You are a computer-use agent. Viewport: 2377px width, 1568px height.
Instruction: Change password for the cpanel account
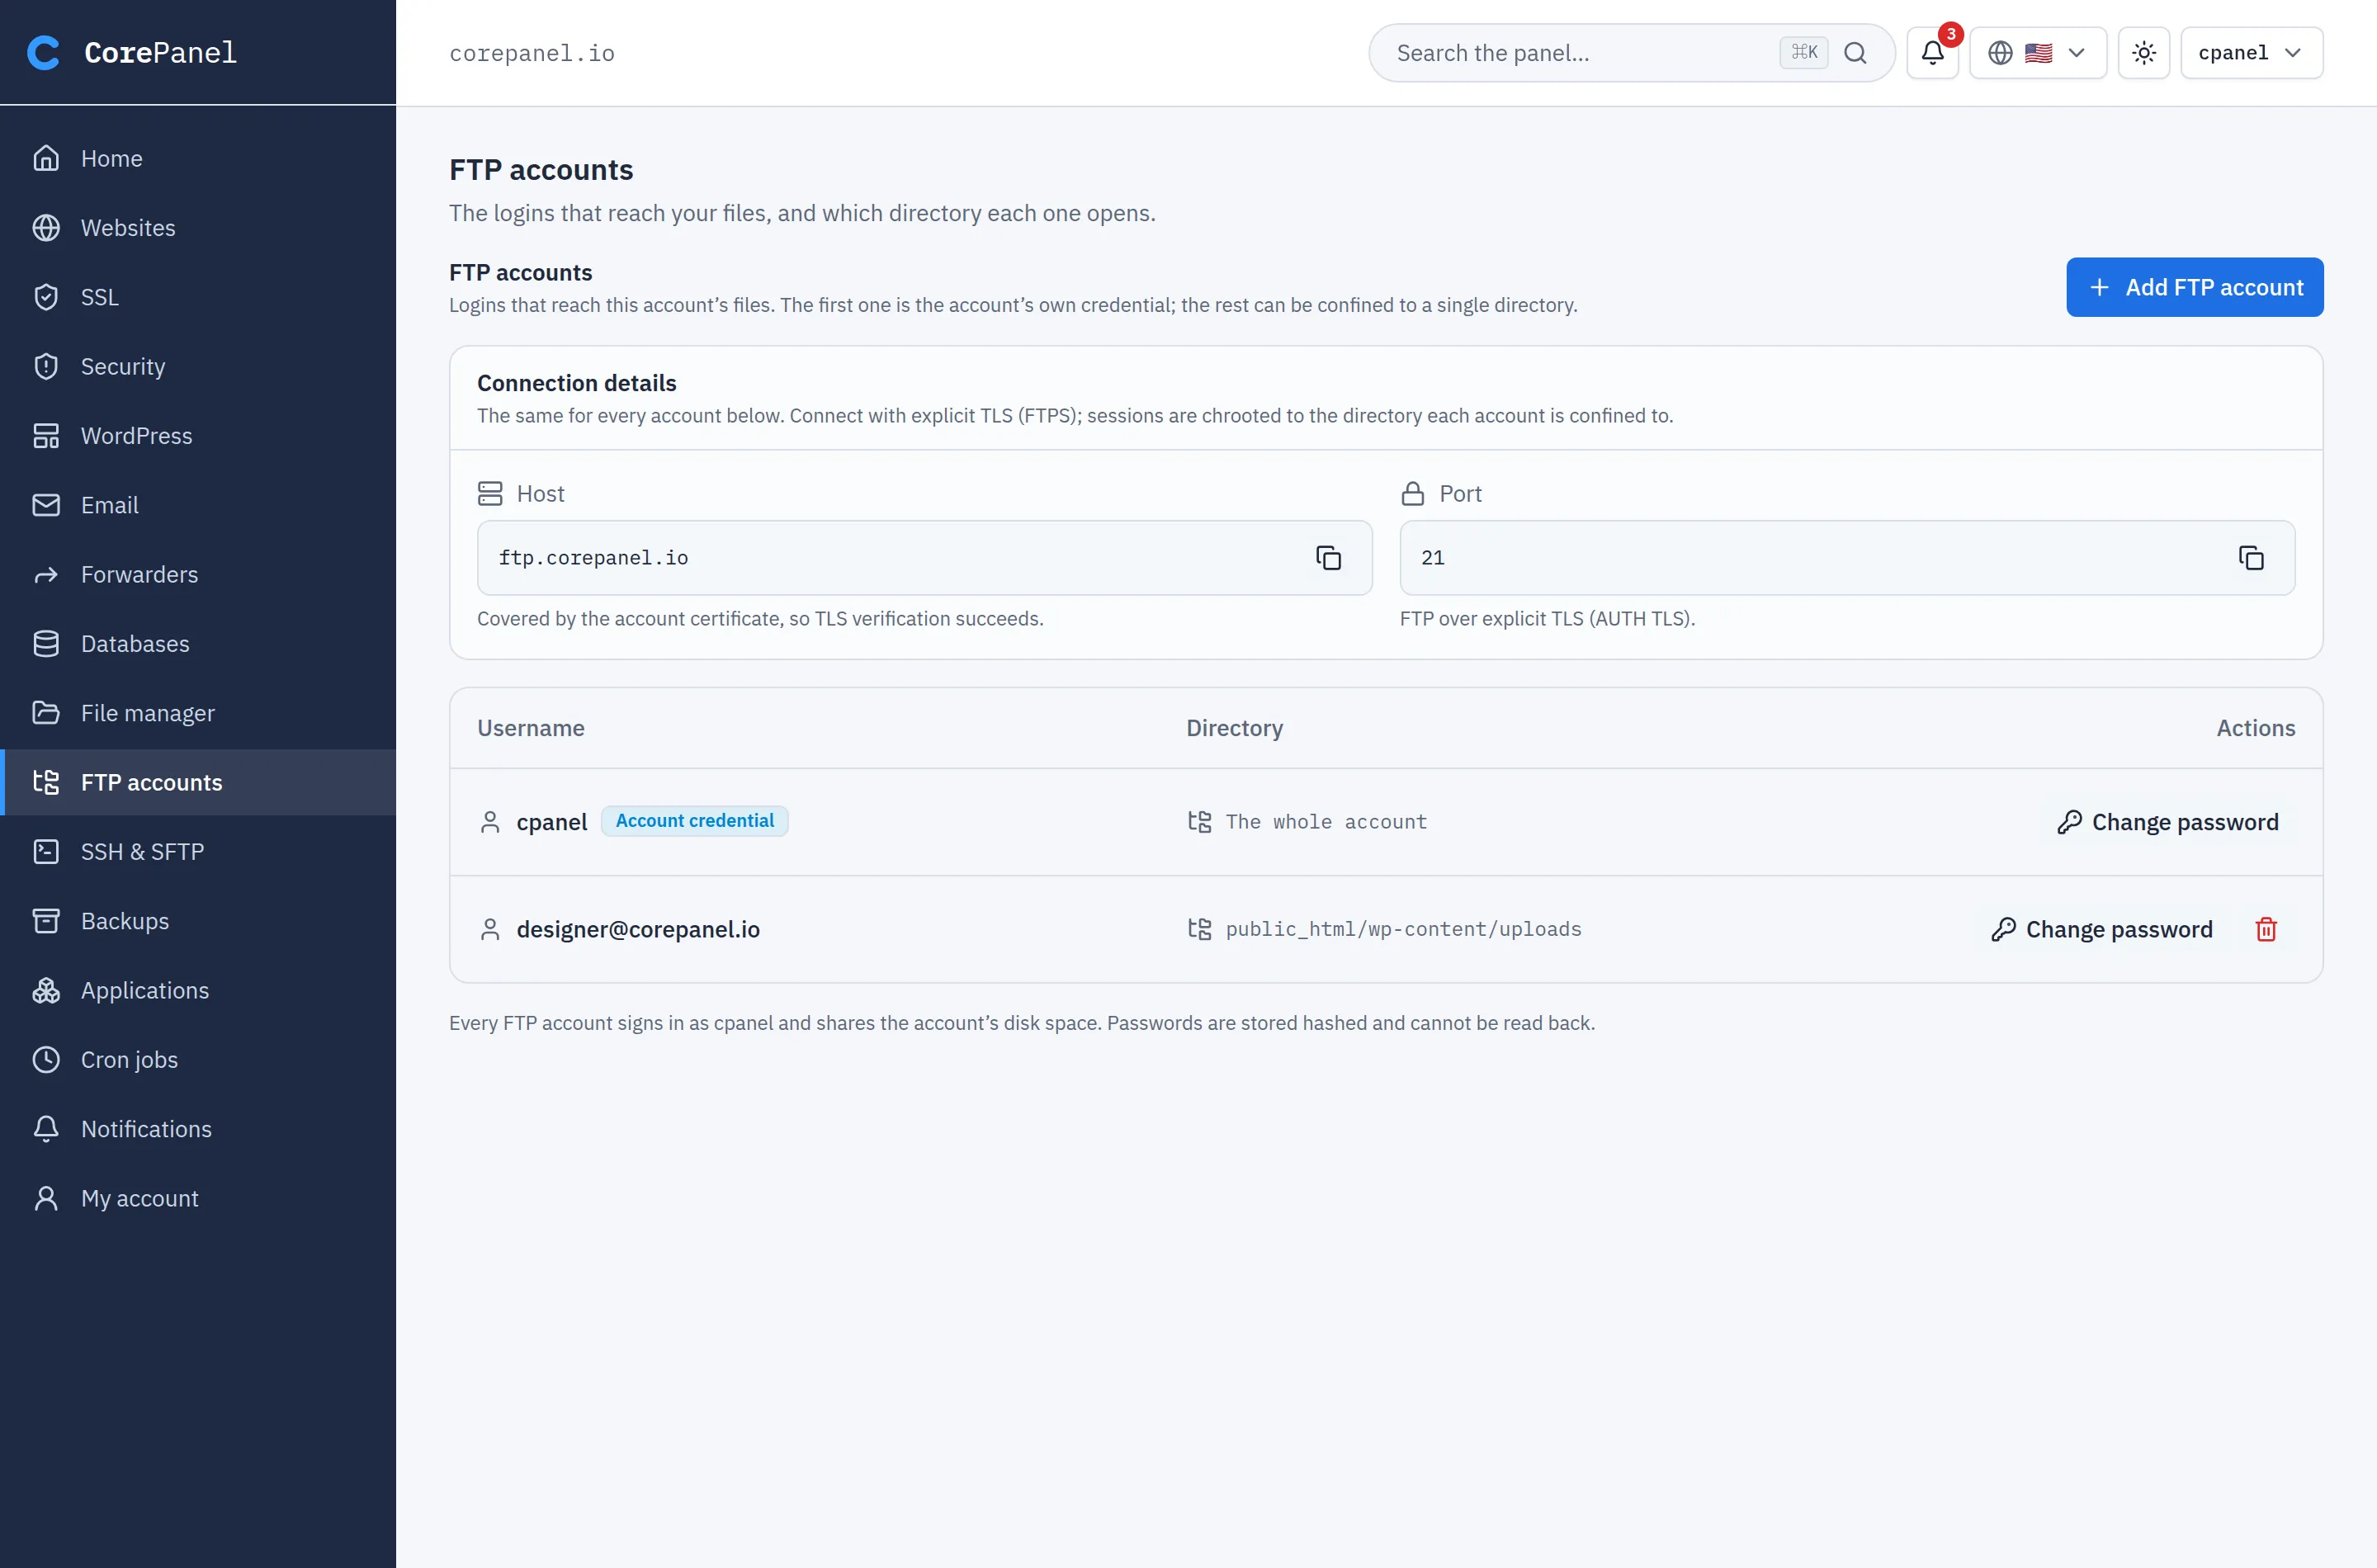tap(2168, 822)
